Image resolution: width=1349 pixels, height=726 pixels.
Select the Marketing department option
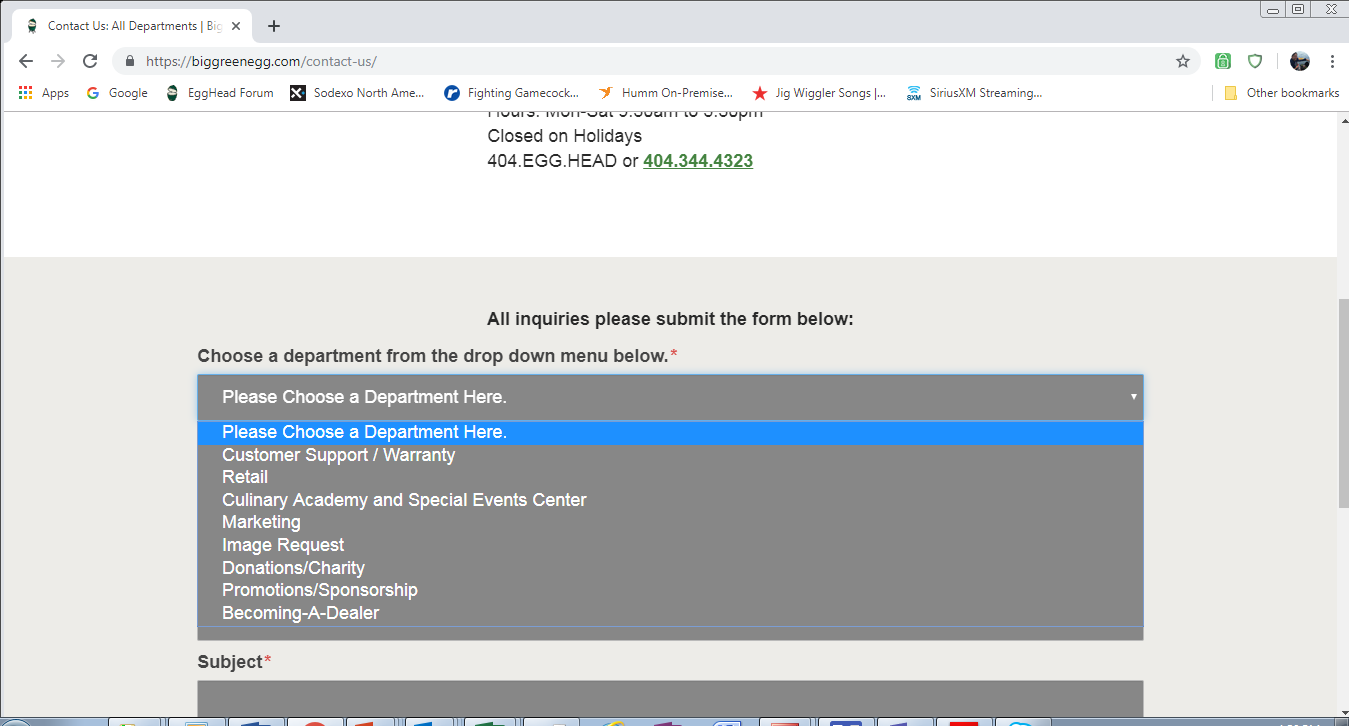tap(670, 522)
